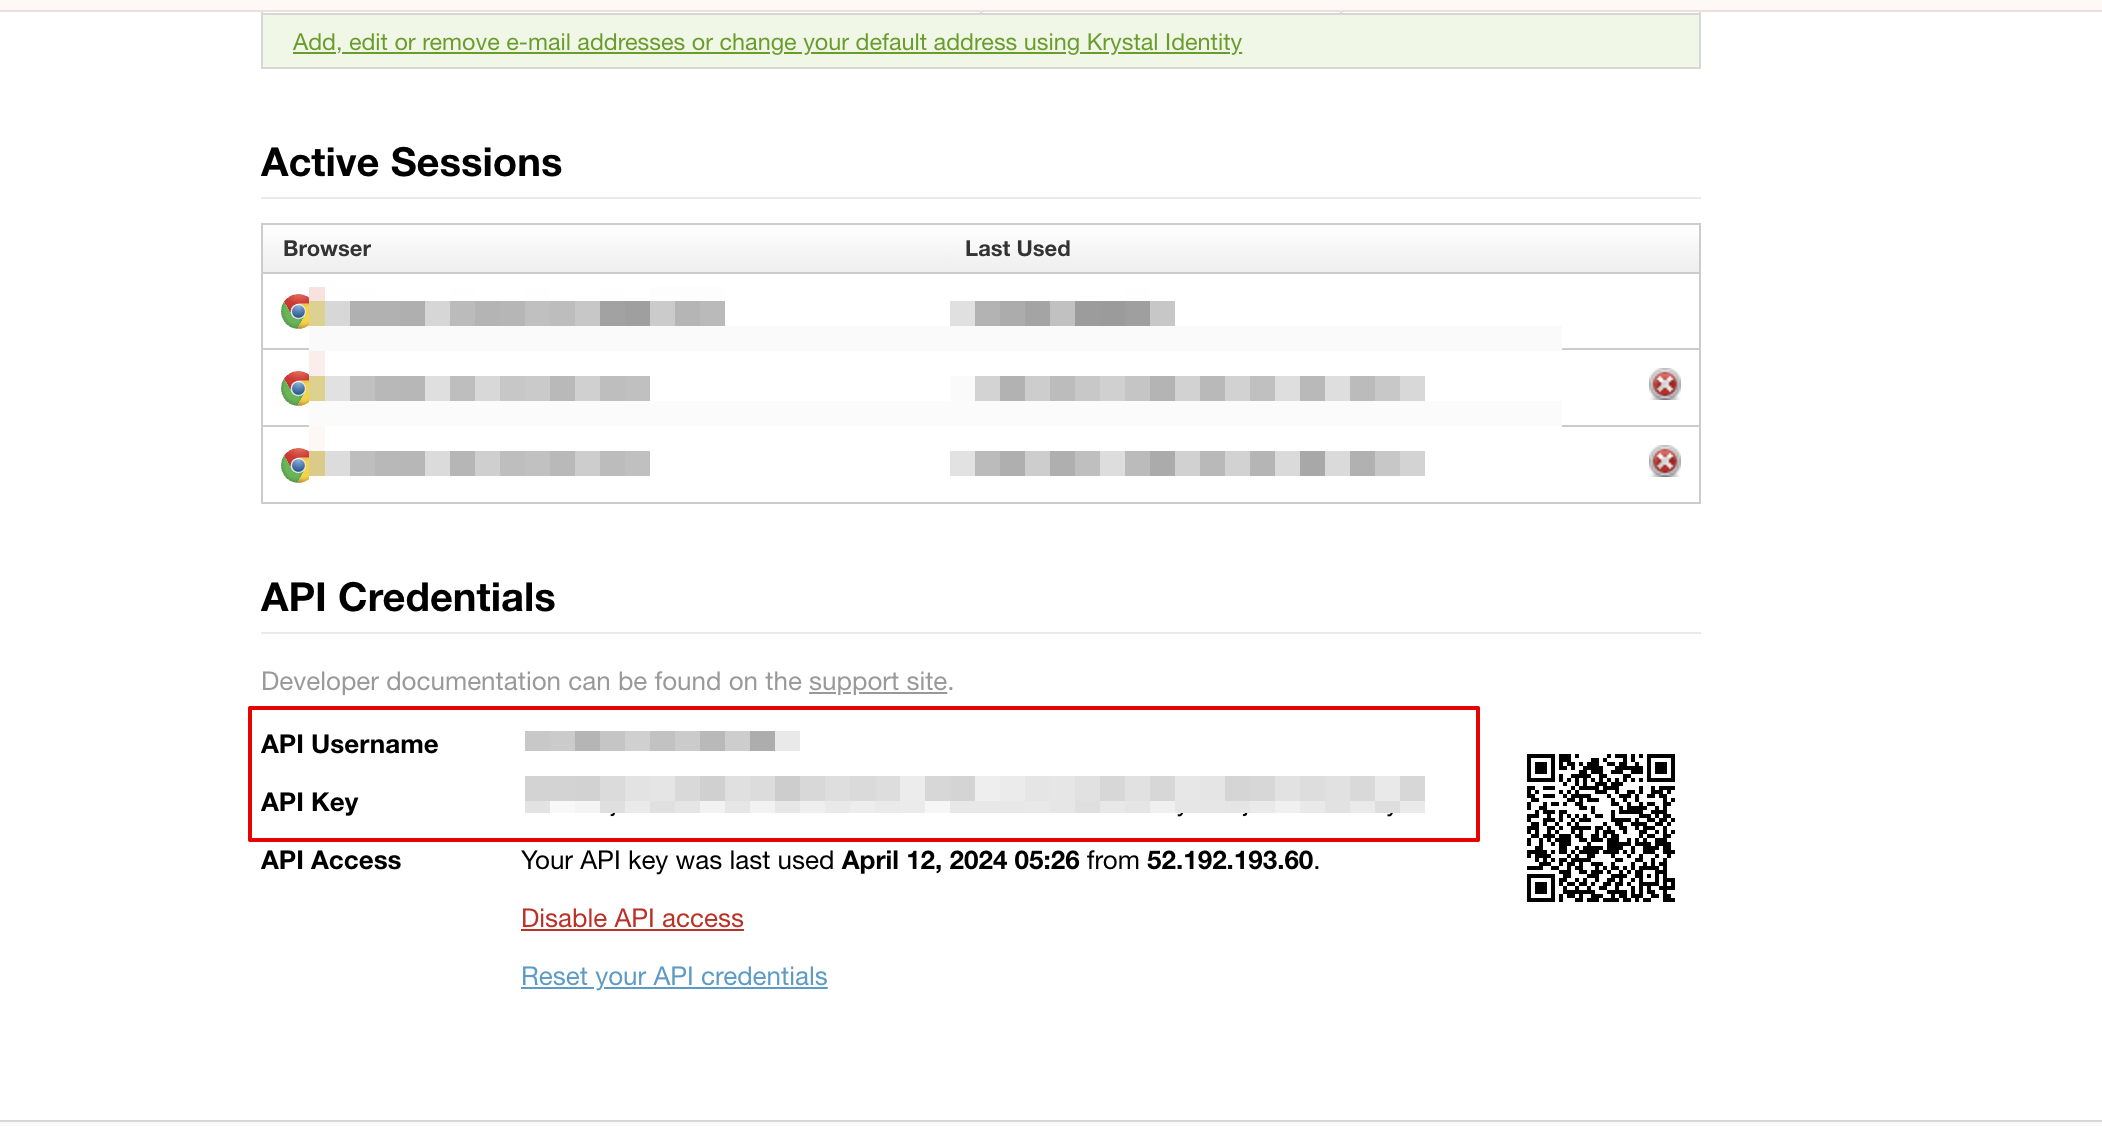This screenshot has height=1126, width=2102.
Task: Click the first session's blurred Last Used value
Action: point(1062,313)
